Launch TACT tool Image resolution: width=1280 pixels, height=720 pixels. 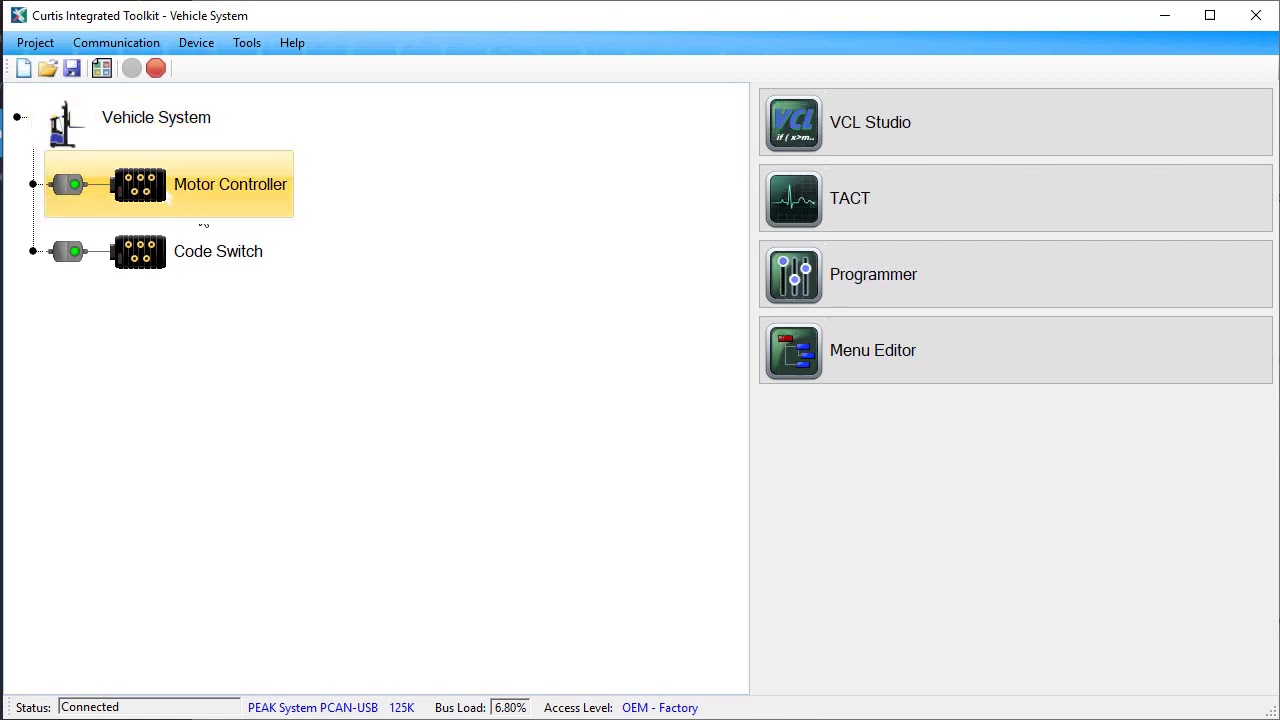[1016, 198]
